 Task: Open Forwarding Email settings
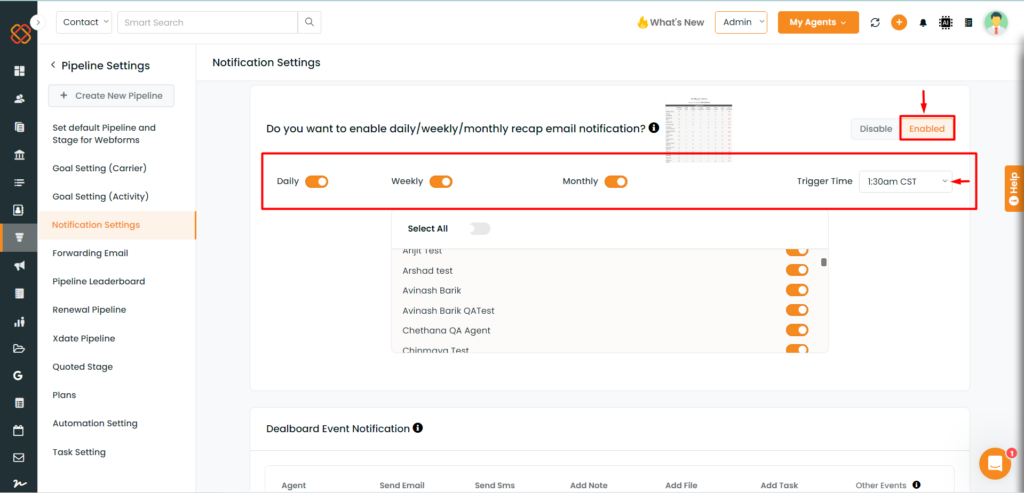[90, 253]
